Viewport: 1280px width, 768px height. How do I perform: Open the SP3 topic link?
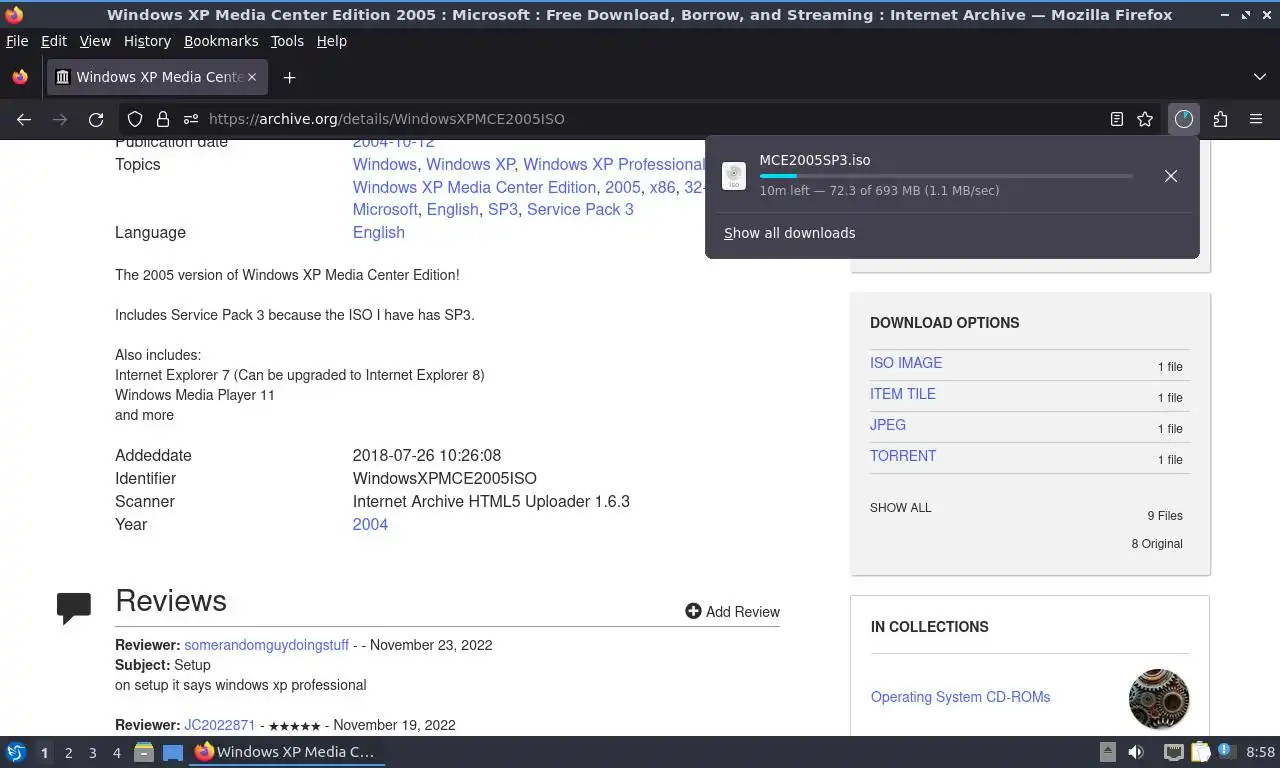503,209
